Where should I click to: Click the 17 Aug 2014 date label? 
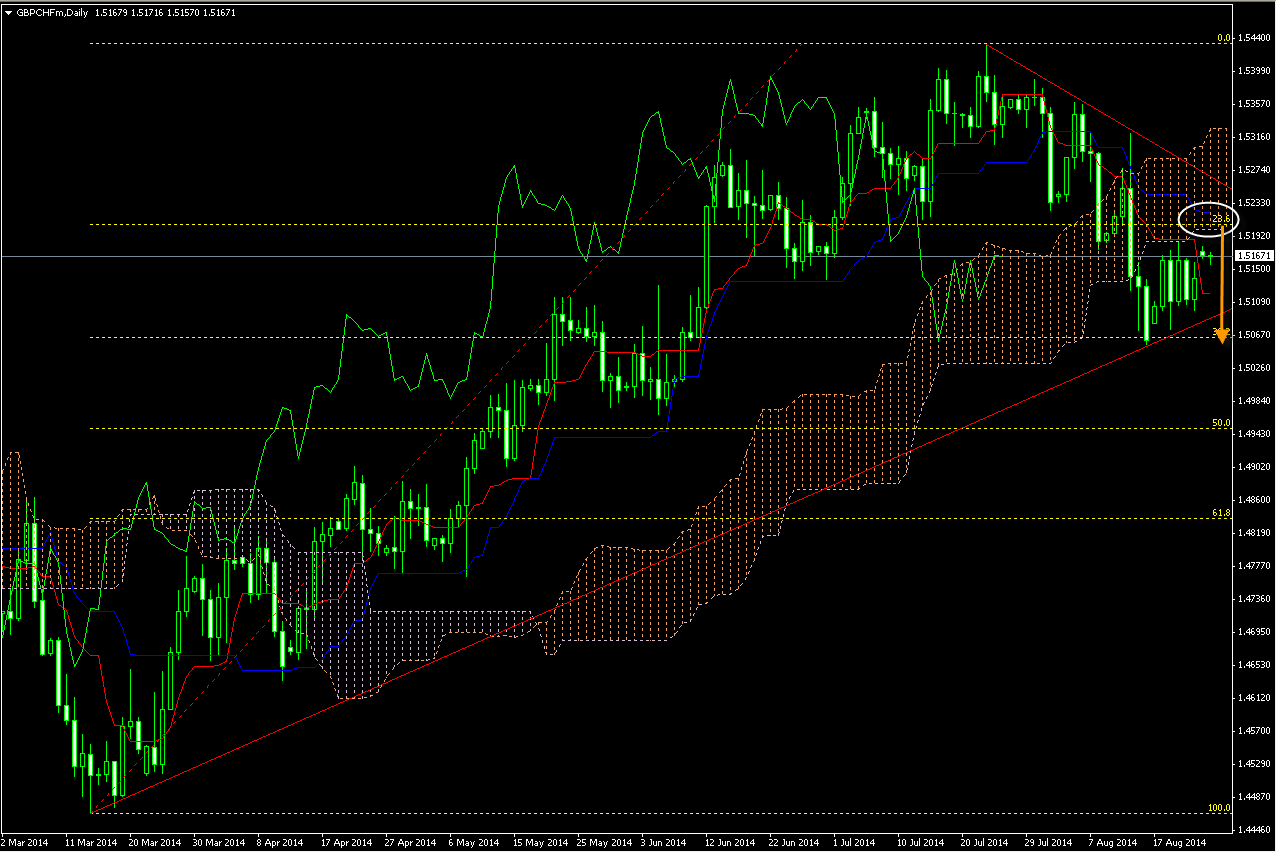(1178, 843)
